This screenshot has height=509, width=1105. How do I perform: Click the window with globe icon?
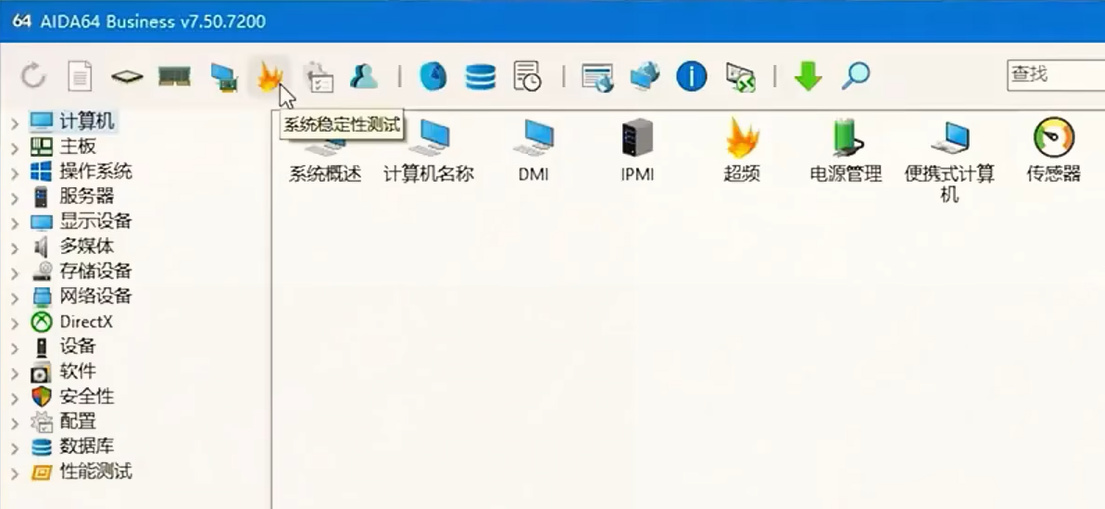pos(598,77)
